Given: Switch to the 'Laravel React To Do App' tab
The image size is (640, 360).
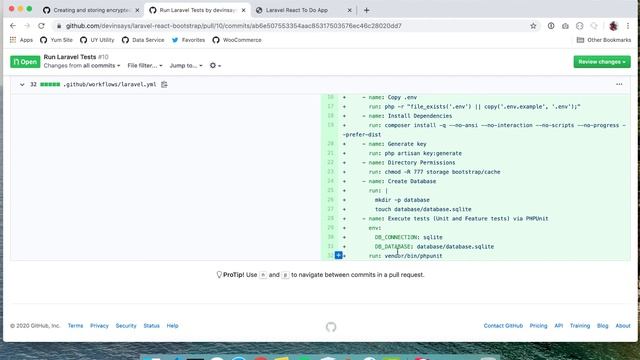Looking at the screenshot, I should 304,10.
